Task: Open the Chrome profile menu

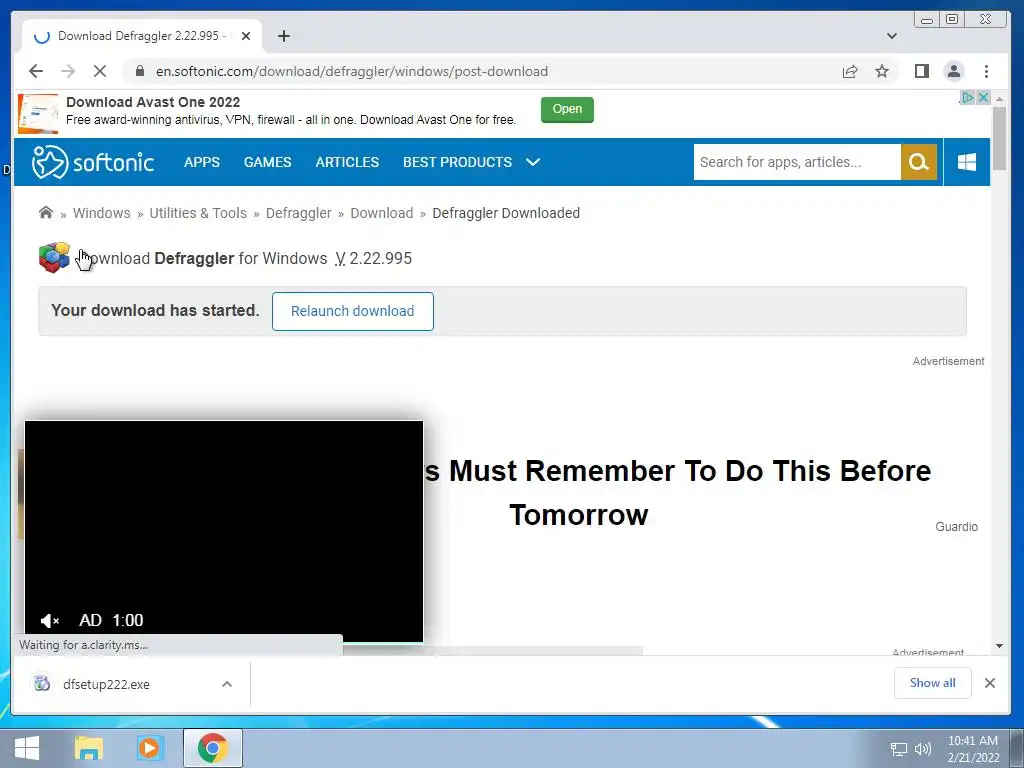Action: [953, 71]
